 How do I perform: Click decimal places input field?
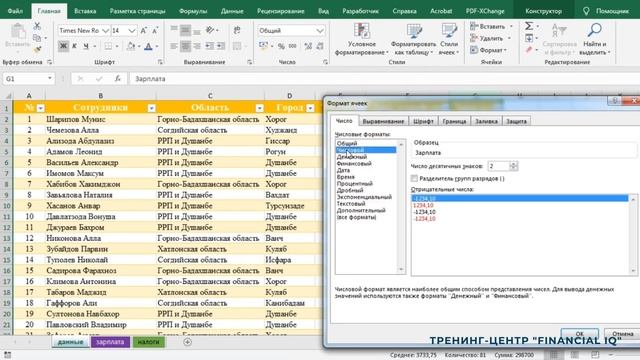tap(499, 166)
